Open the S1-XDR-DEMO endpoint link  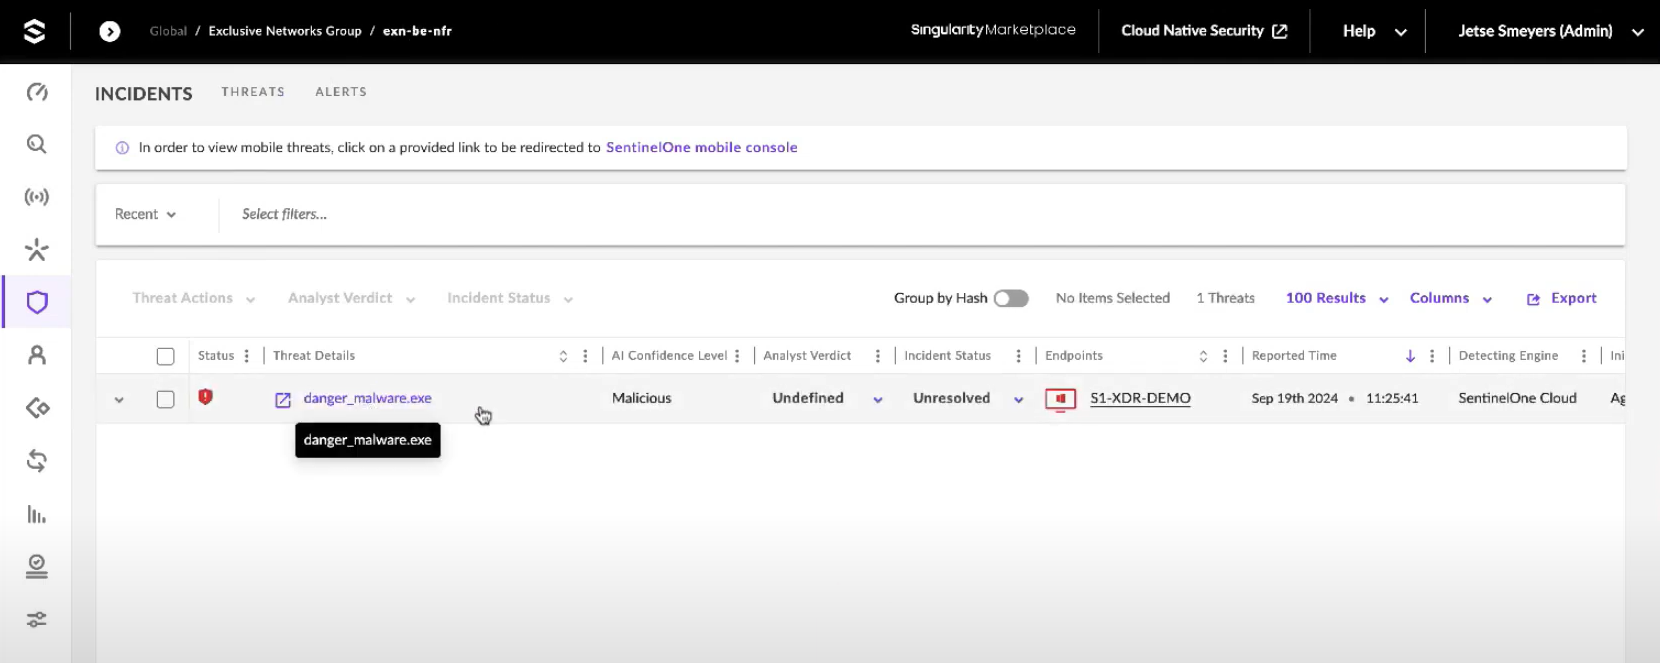(1140, 398)
